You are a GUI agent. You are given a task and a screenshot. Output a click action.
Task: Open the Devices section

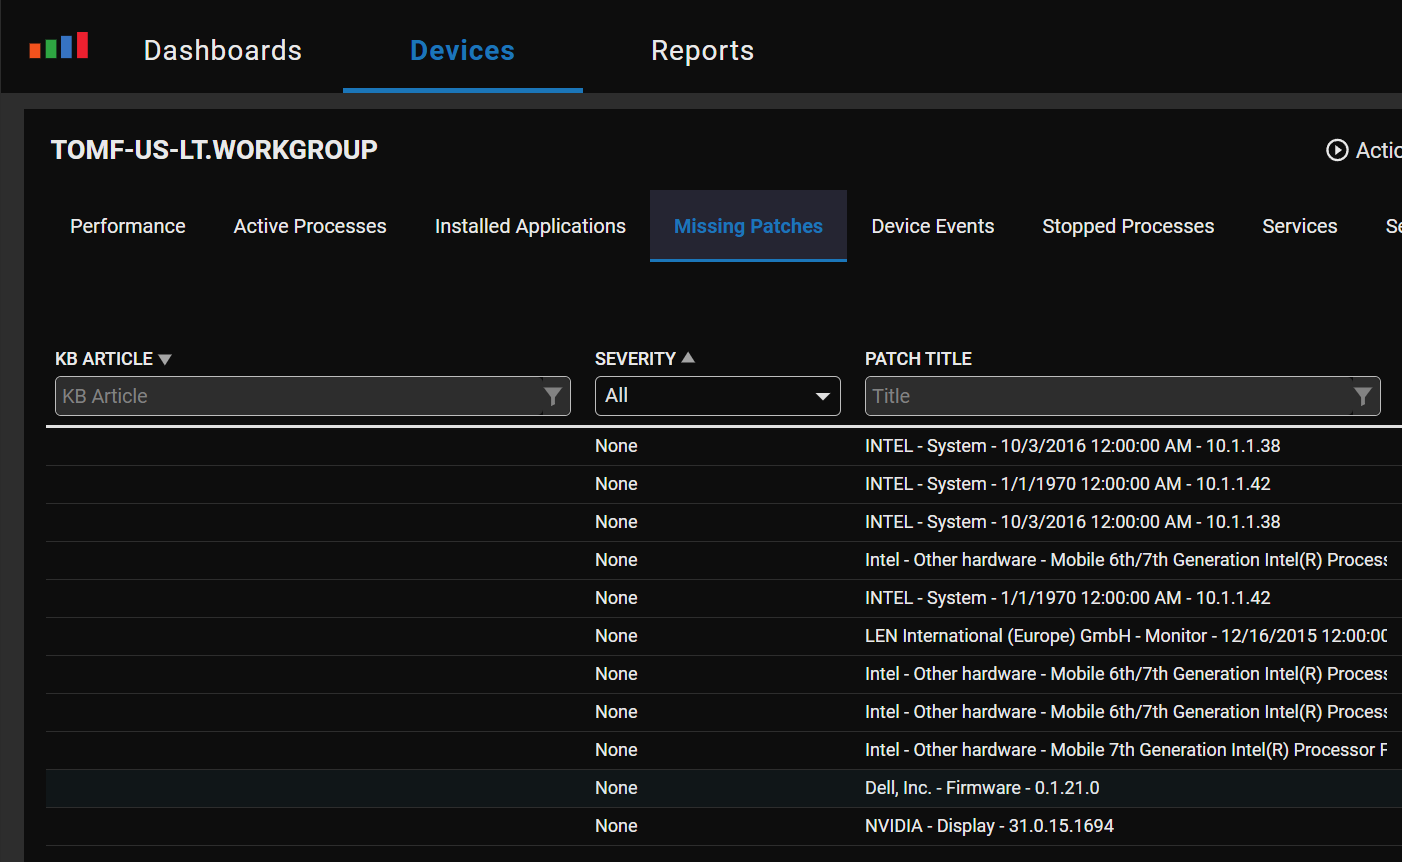coord(462,50)
